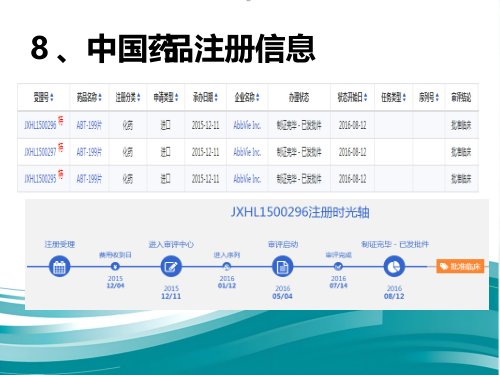Screen dimensions: 500x375
Task: Click the 2015 12/11 timeline date
Action: point(171,292)
